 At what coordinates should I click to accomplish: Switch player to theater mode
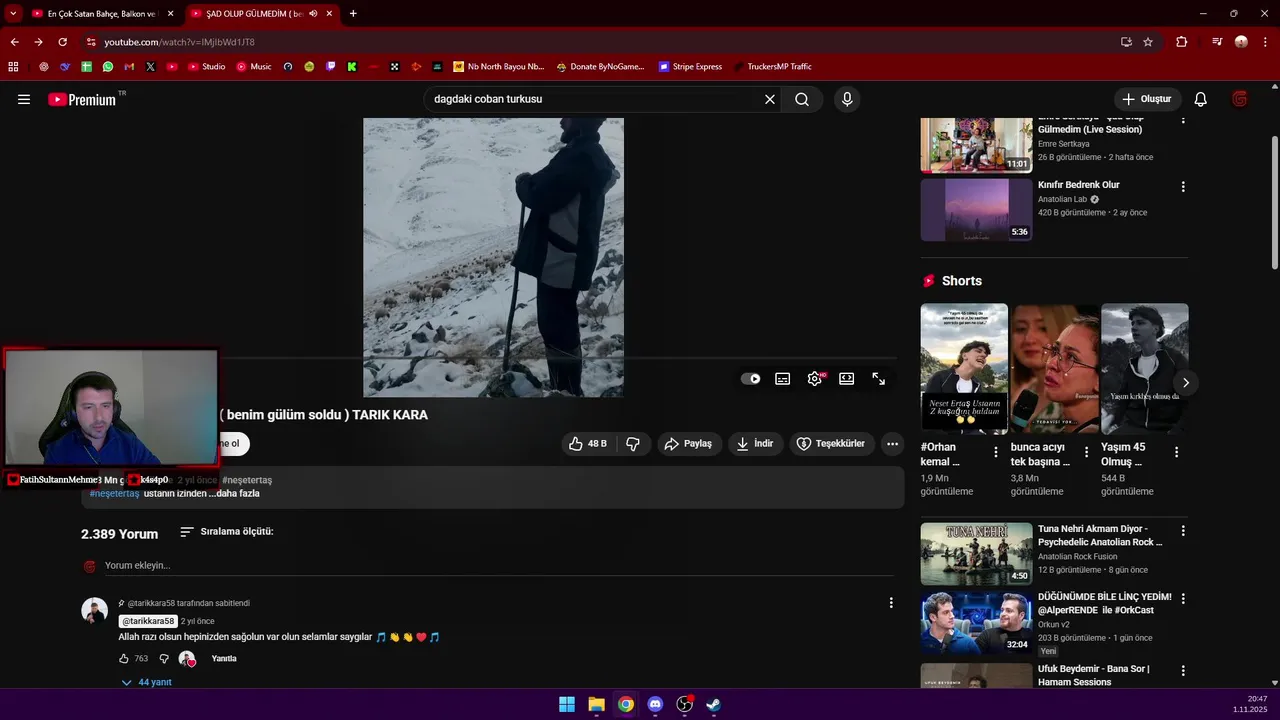[847, 379]
